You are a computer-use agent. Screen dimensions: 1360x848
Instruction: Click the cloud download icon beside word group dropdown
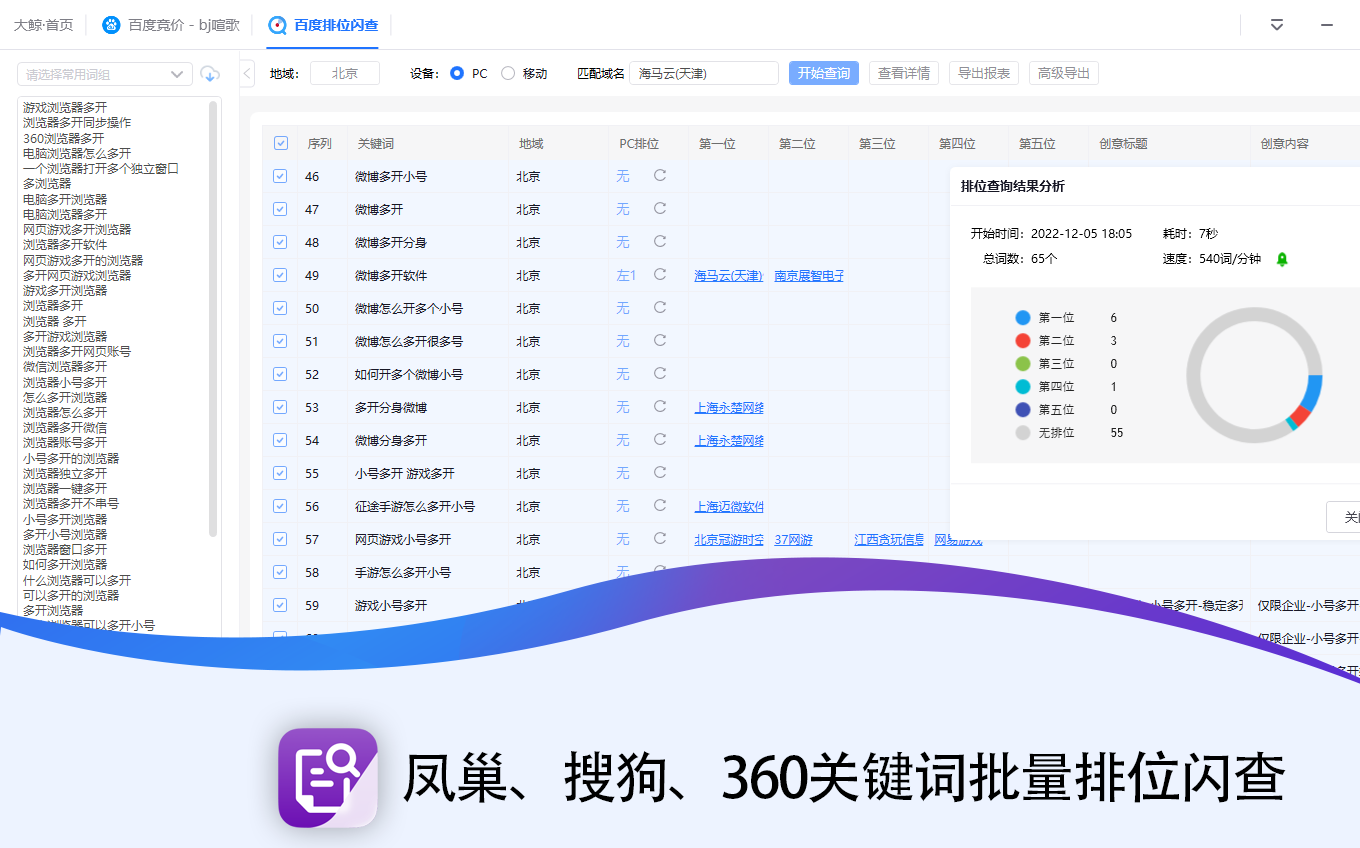[x=210, y=74]
